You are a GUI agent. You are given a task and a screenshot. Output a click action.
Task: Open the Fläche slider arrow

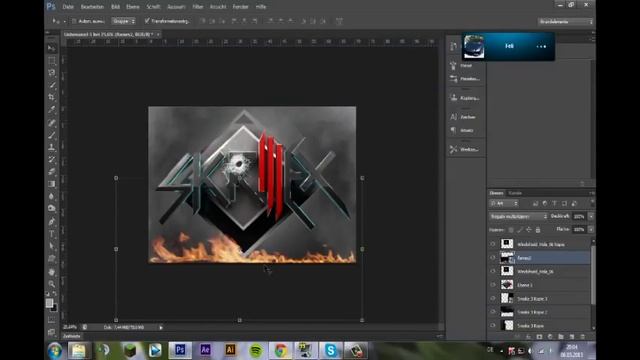point(591,230)
